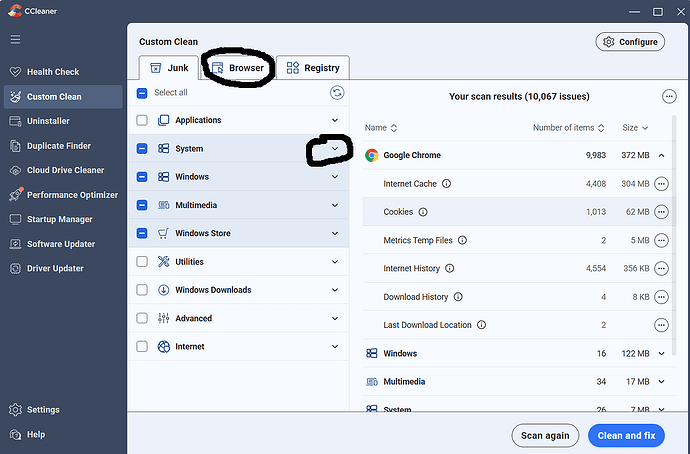This screenshot has width=690, height=454.
Task: Open options for Last Download Location row
Action: click(x=661, y=325)
